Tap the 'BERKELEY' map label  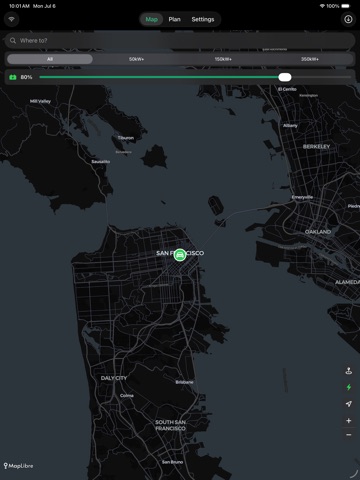pyautogui.click(x=316, y=147)
